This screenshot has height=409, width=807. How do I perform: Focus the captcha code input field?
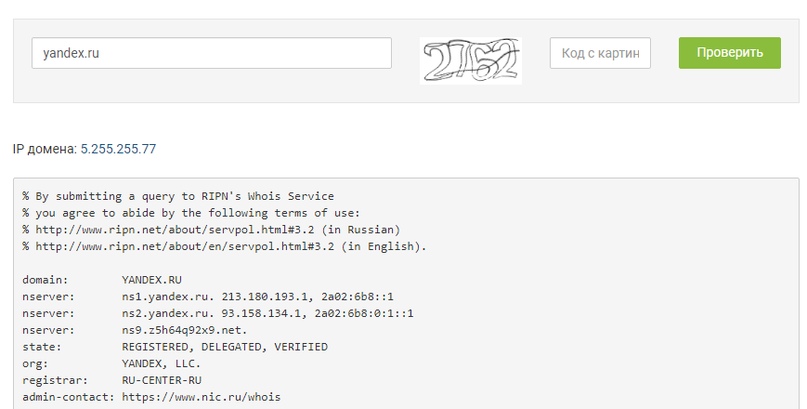[x=600, y=53]
